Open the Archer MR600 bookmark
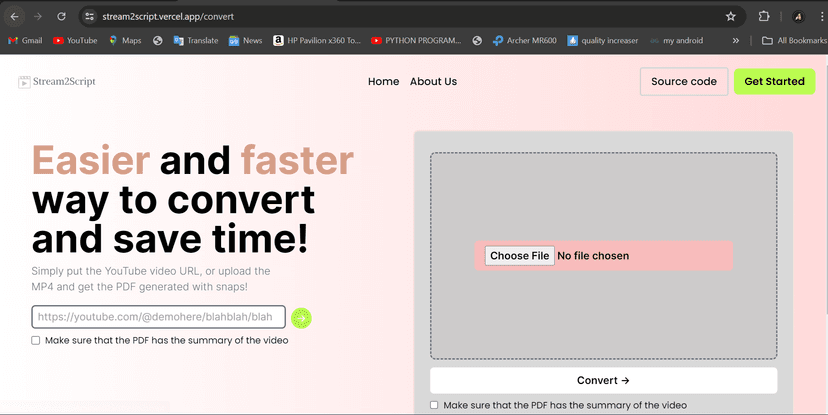The image size is (828, 415). click(x=524, y=41)
